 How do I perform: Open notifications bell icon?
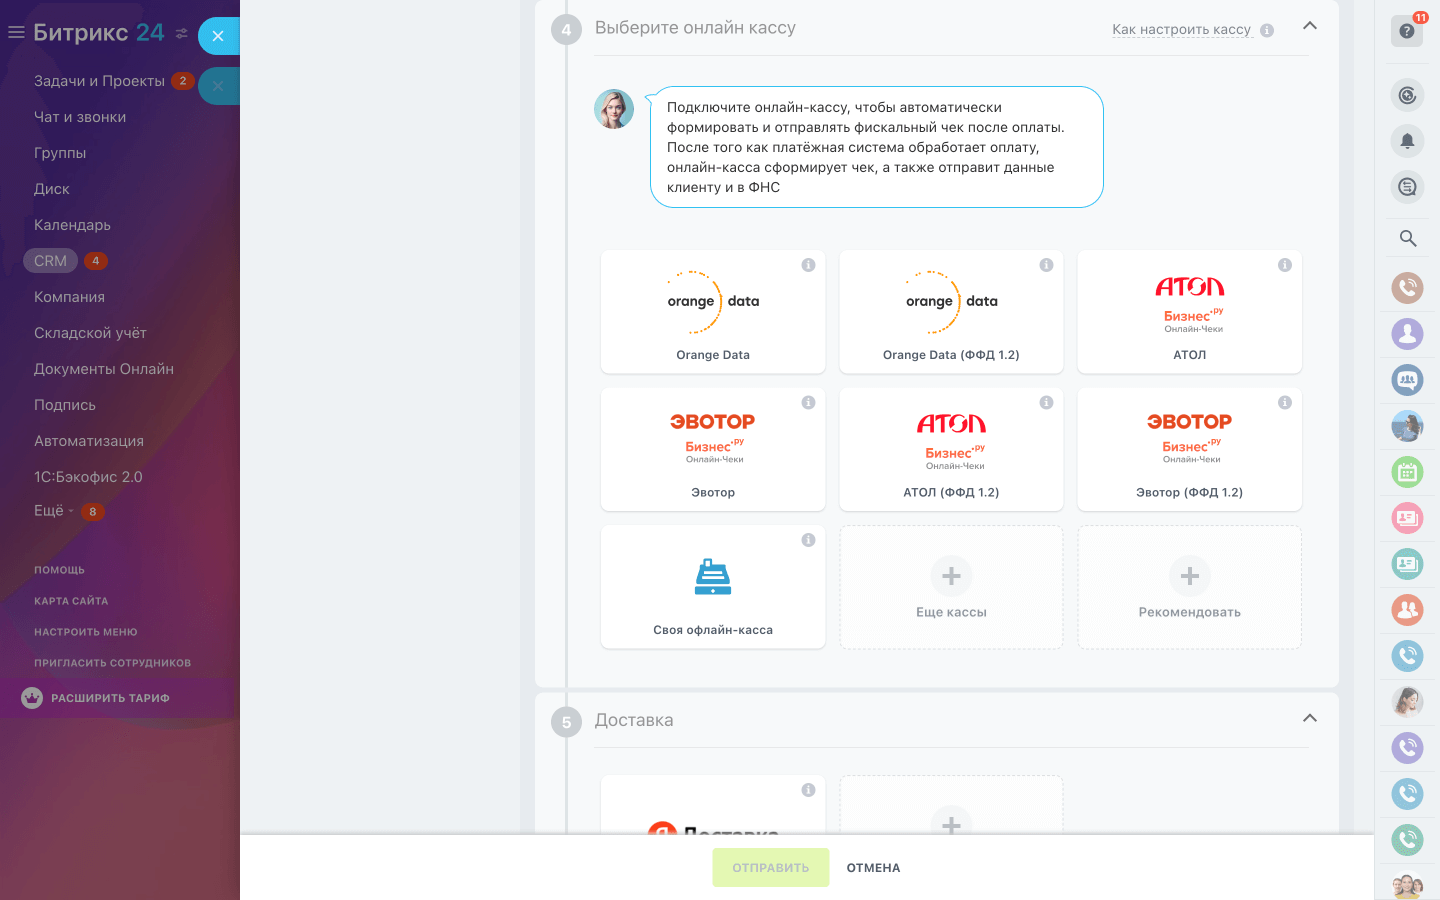click(1407, 141)
